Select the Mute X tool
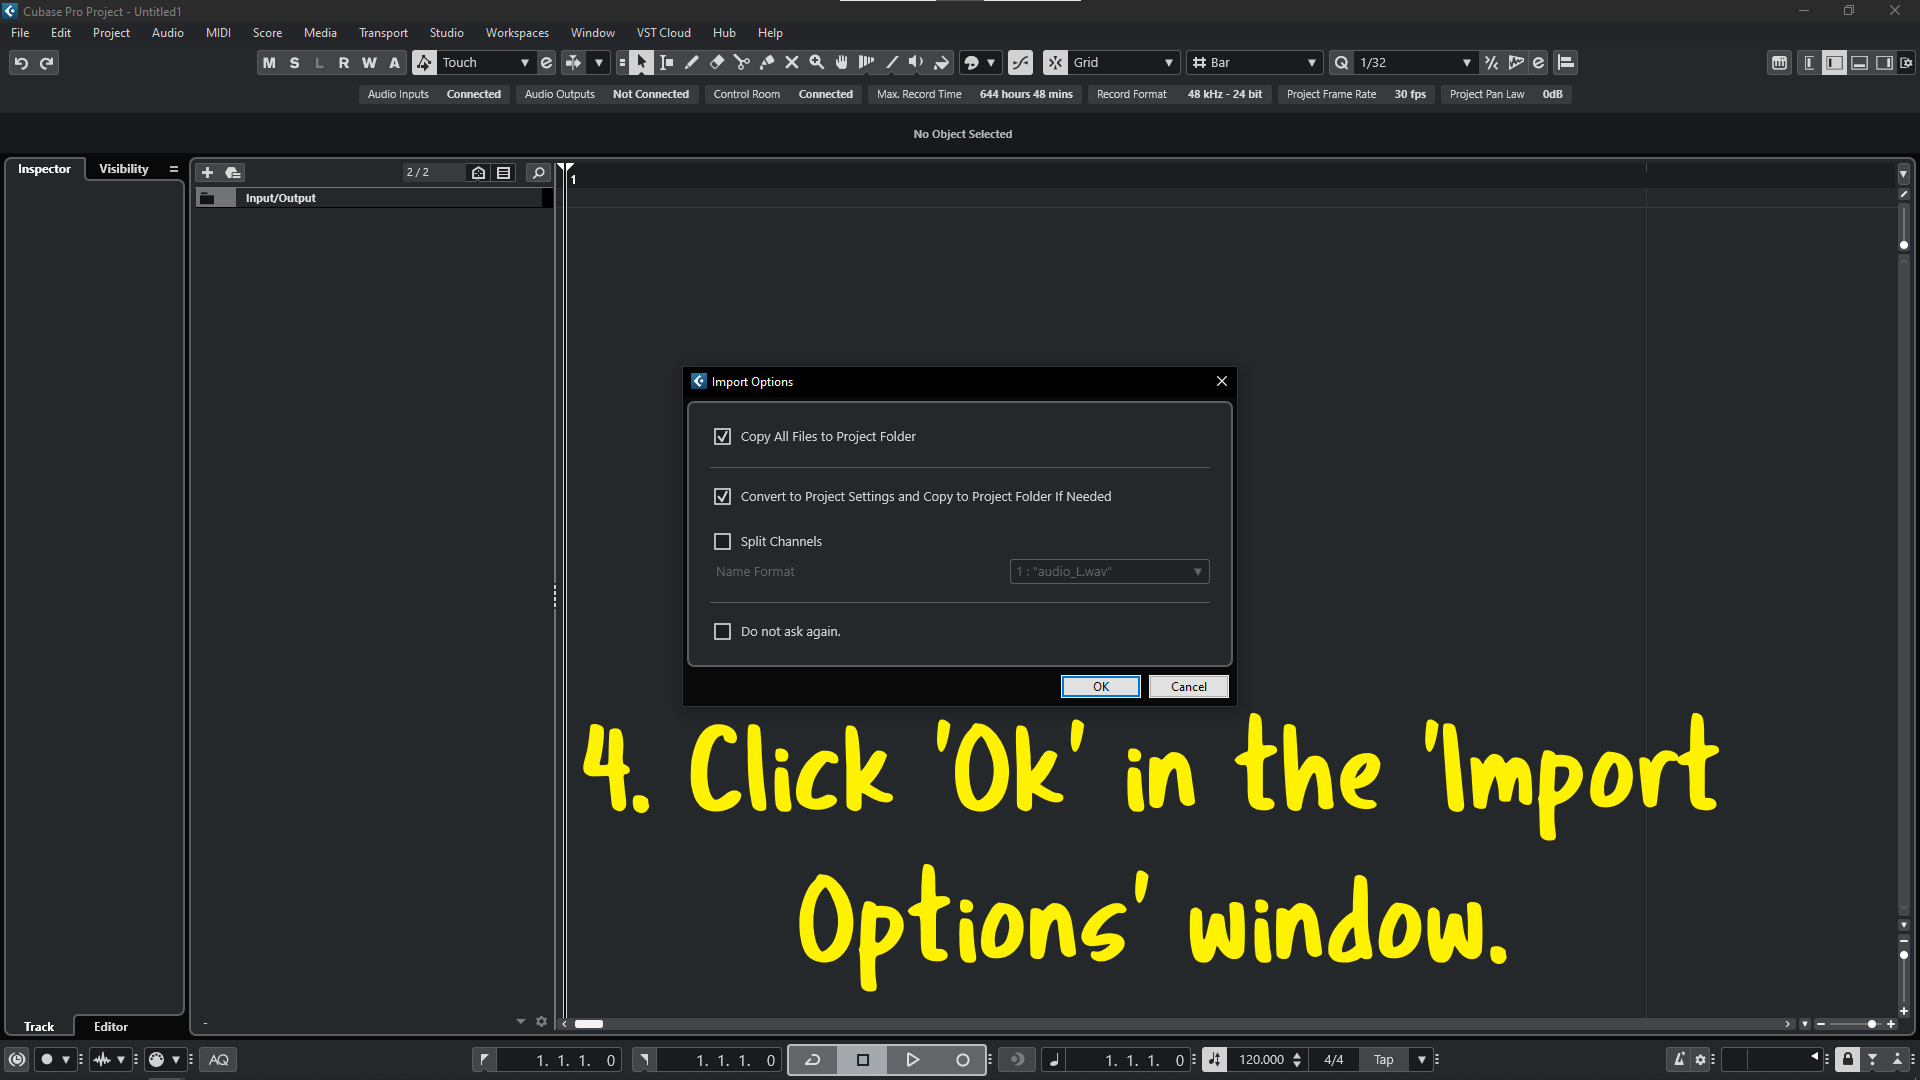Viewport: 1920px width, 1080px height. click(792, 62)
